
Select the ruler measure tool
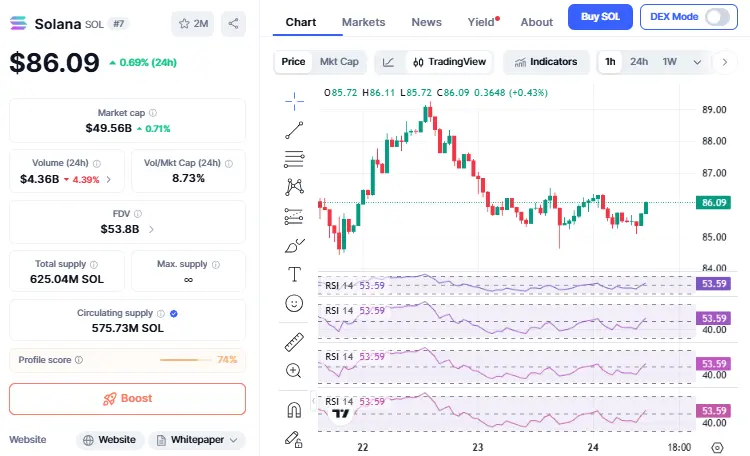pos(294,342)
